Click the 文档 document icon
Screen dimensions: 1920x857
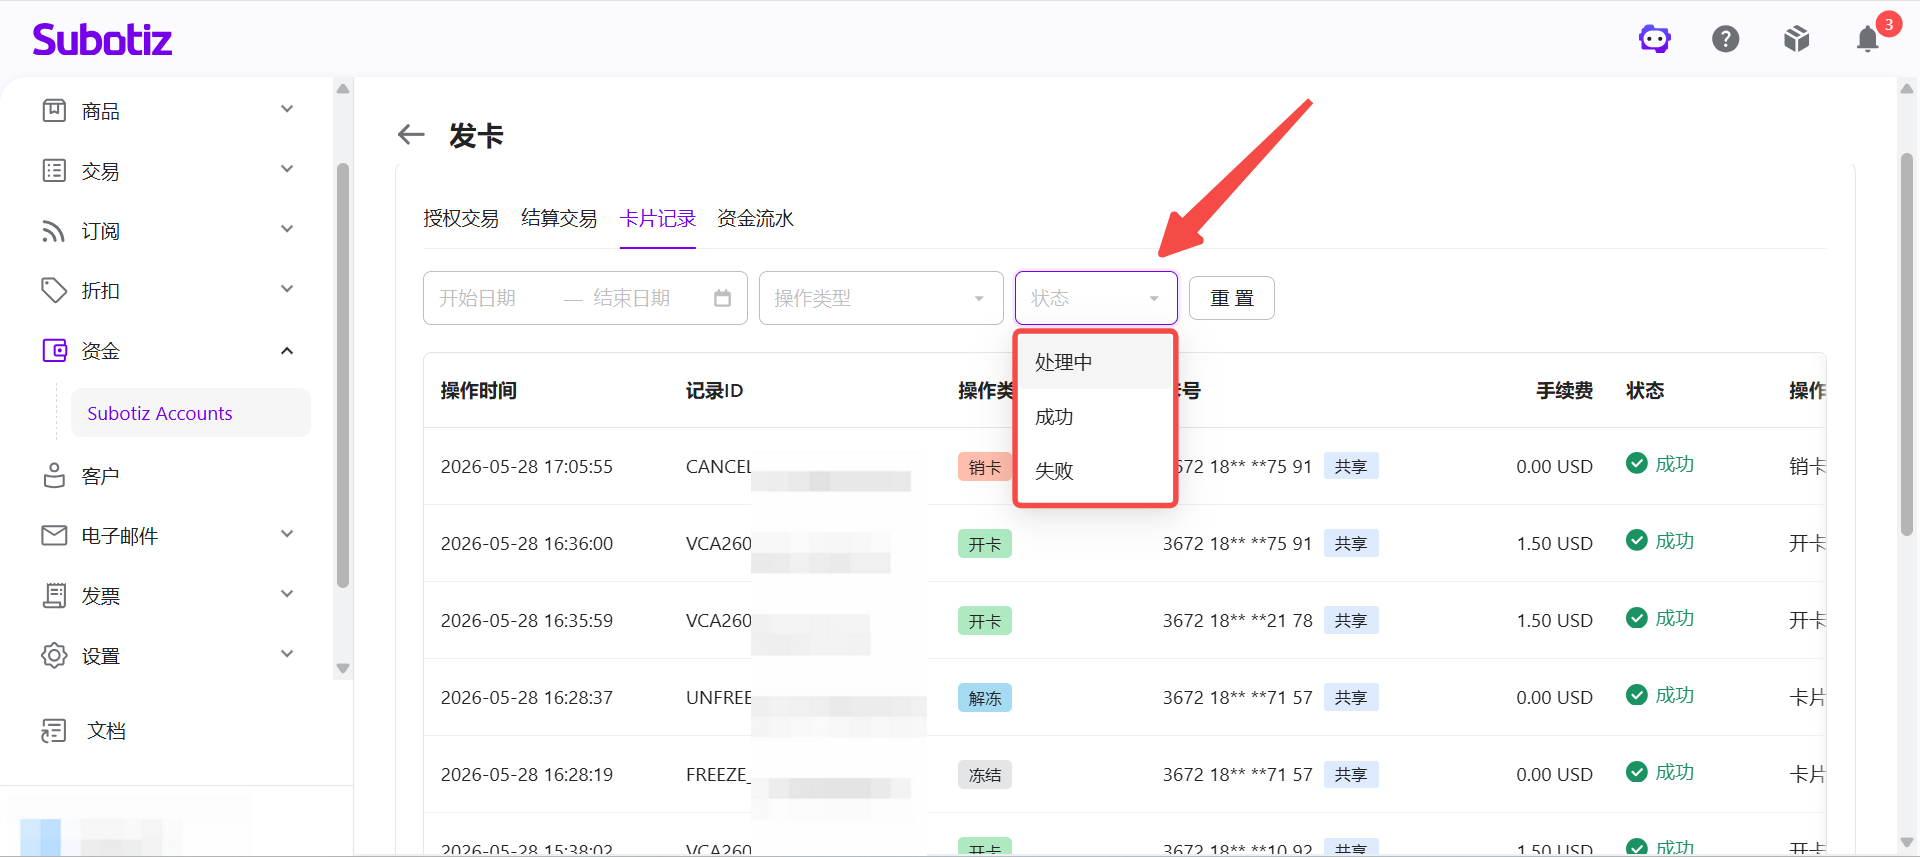(54, 730)
